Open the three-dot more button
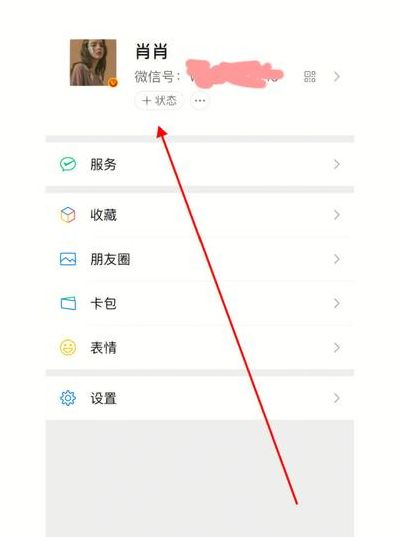400x537 pixels. pyautogui.click(x=200, y=101)
